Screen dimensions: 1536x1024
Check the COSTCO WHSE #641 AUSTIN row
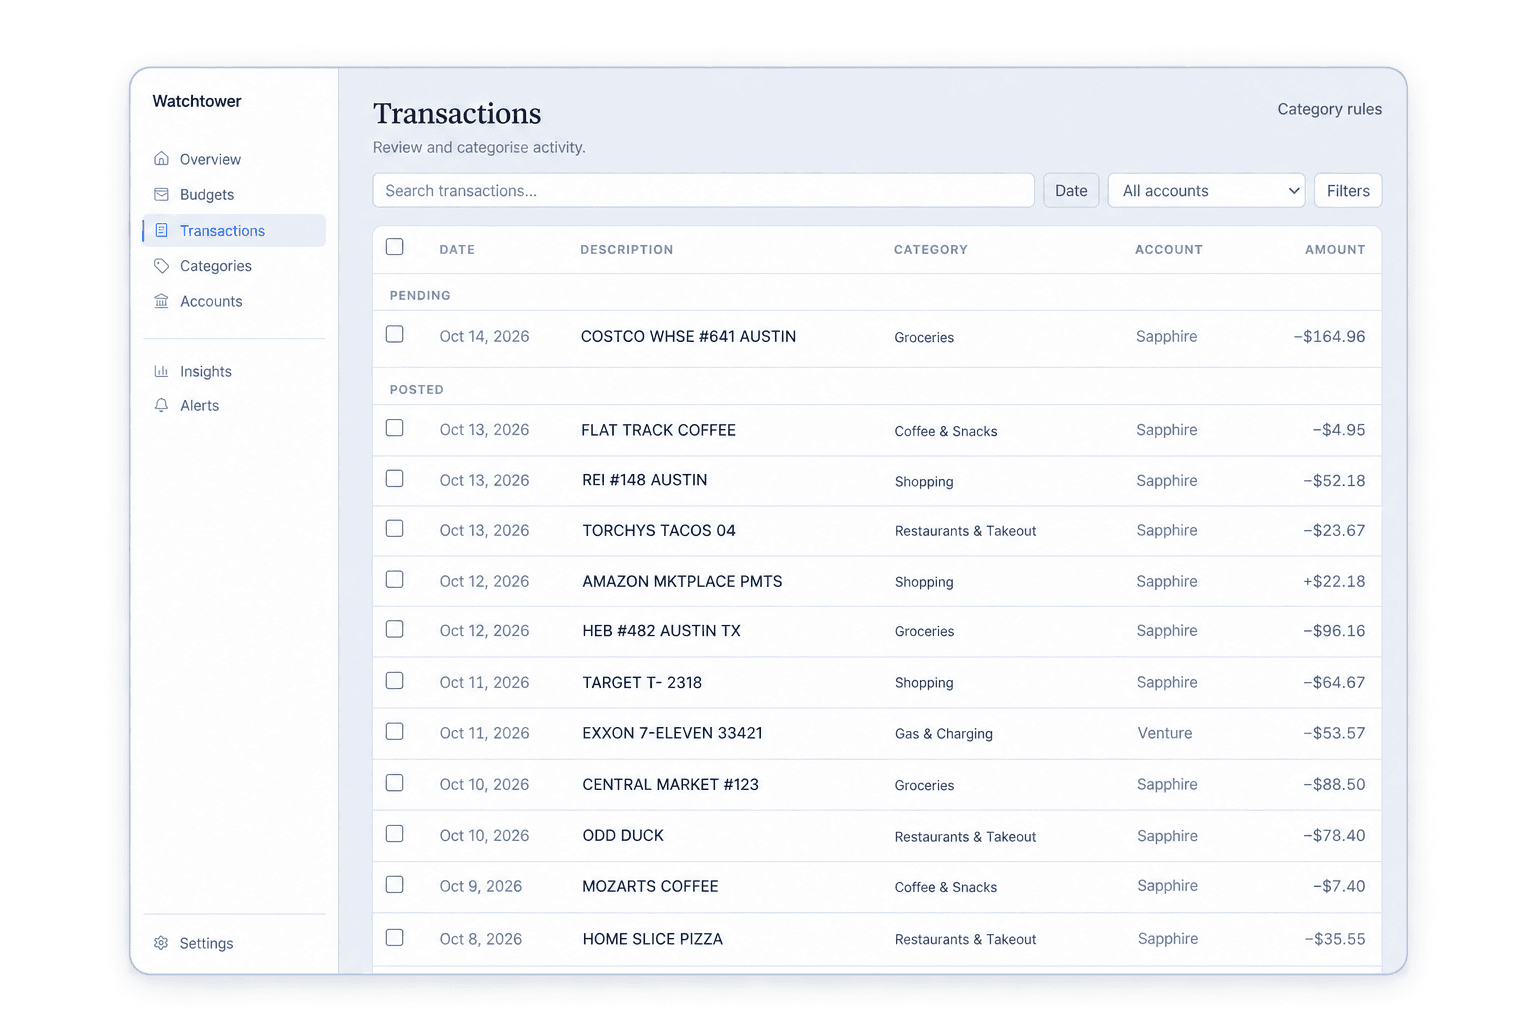[395, 334]
